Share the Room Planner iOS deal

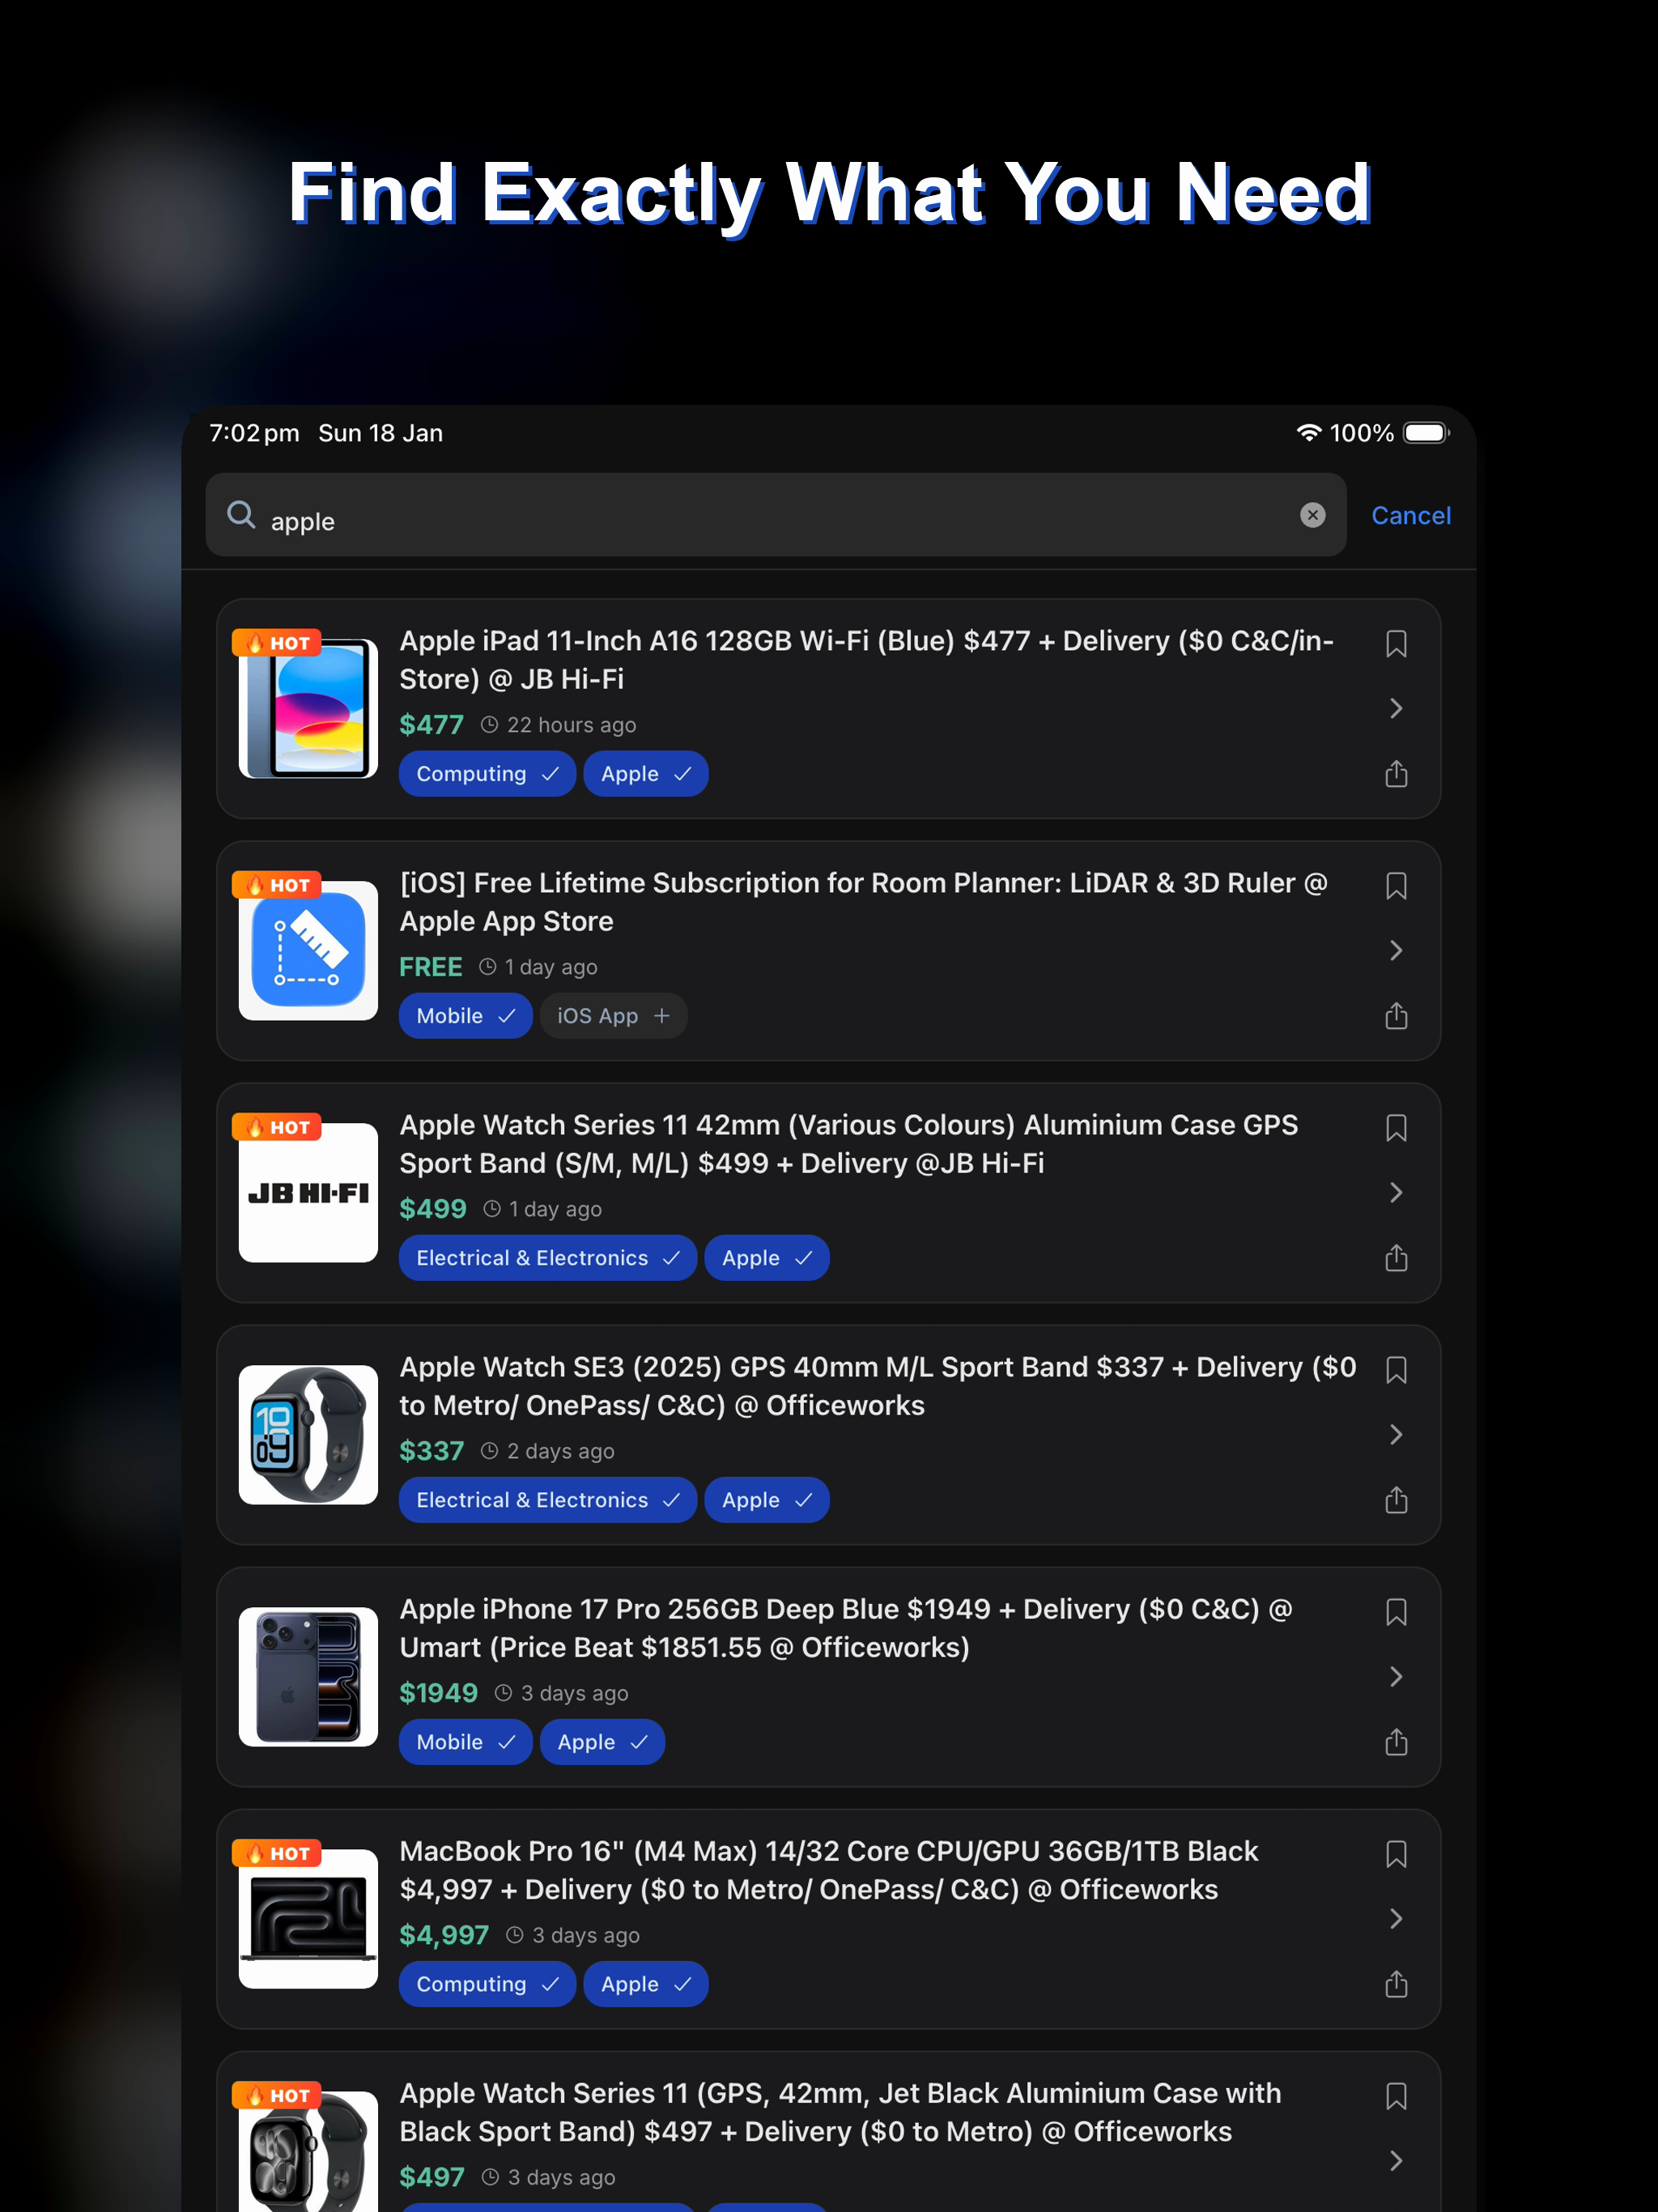point(1396,1015)
